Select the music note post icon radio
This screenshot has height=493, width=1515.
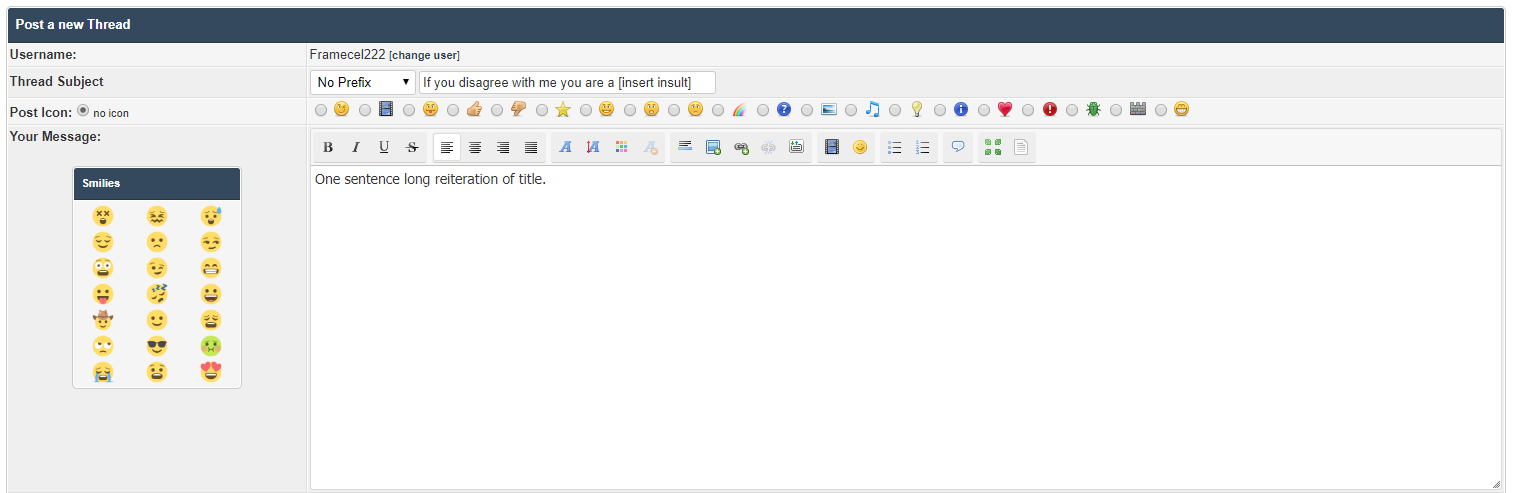click(852, 110)
